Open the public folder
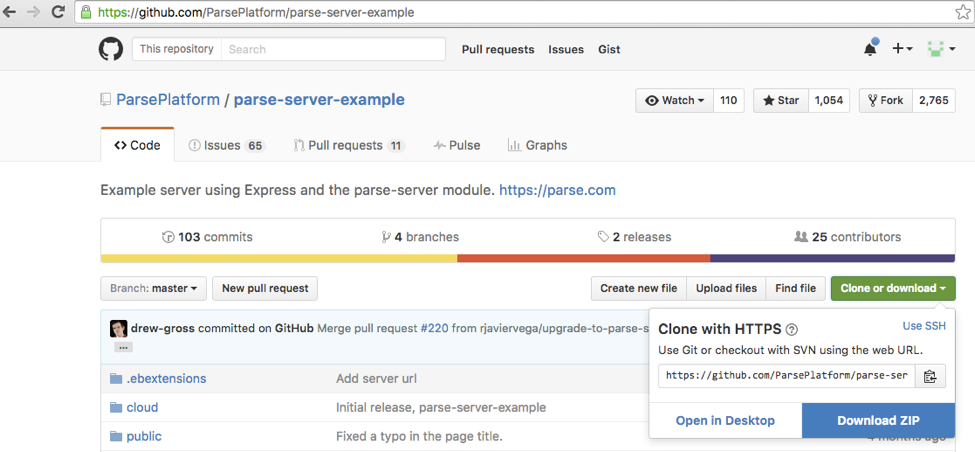Screen dimensions: 975x452 pyautogui.click(x=144, y=436)
